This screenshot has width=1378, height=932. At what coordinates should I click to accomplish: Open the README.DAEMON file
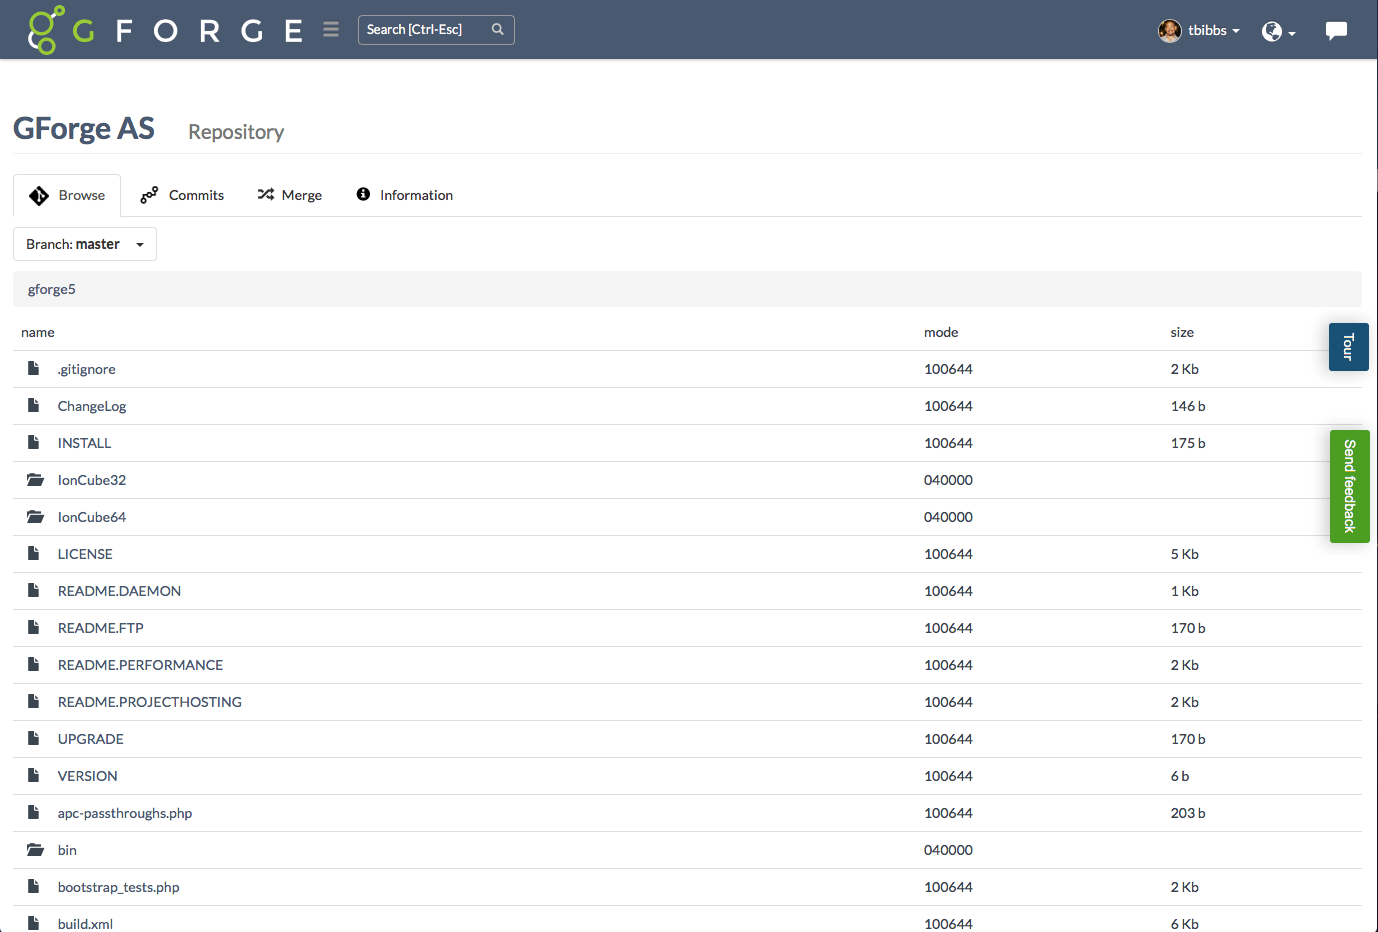pos(119,590)
